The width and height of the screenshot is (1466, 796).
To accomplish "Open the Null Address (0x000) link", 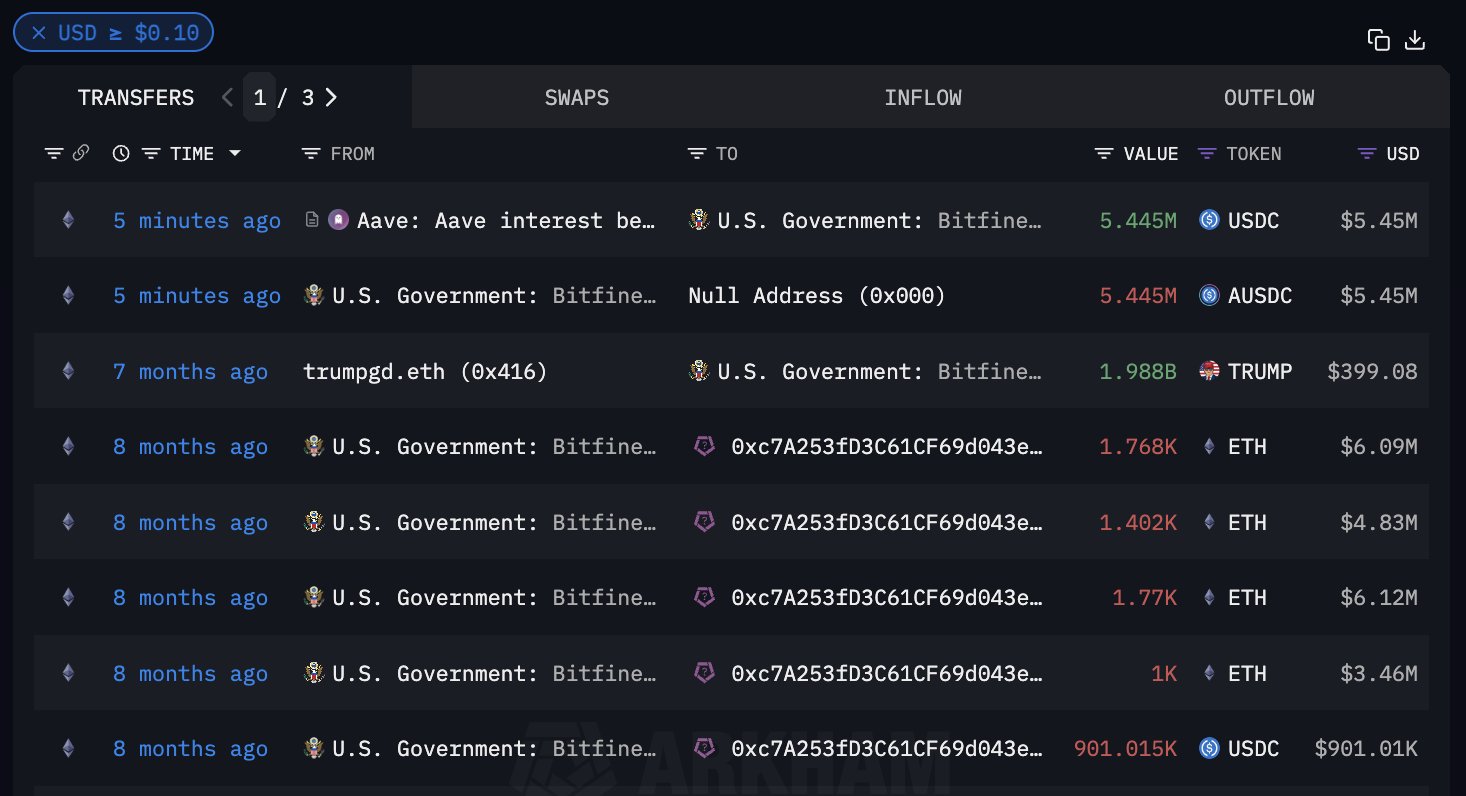I will coord(816,296).
